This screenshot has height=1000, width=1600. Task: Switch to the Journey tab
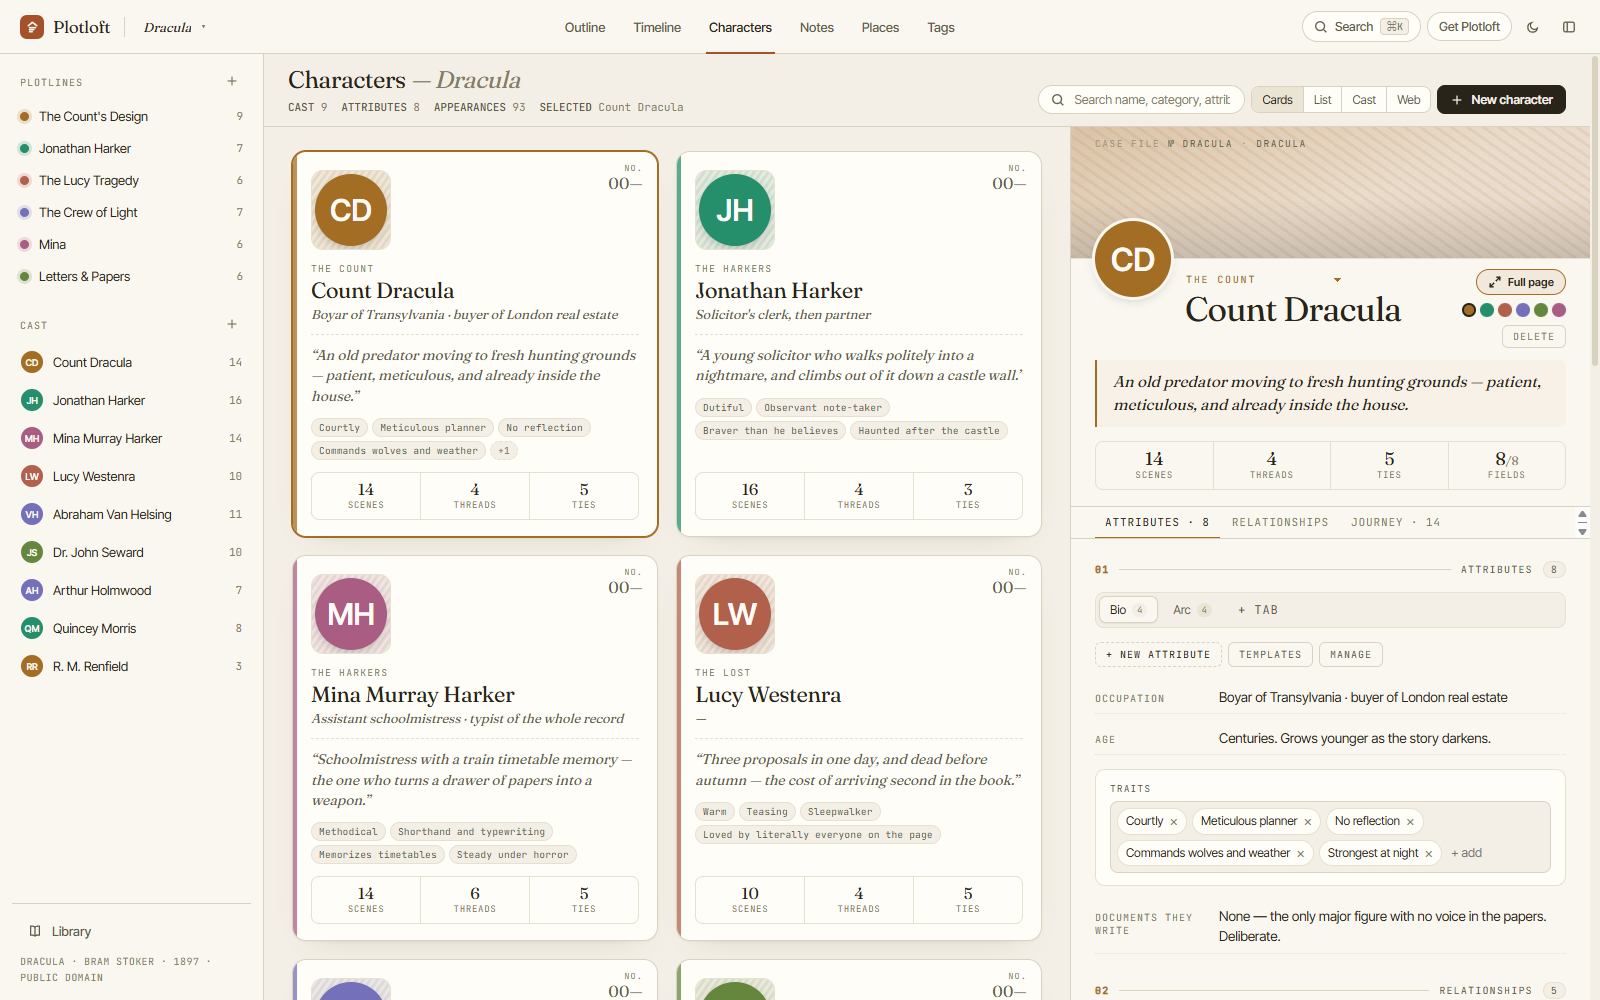(x=1395, y=522)
